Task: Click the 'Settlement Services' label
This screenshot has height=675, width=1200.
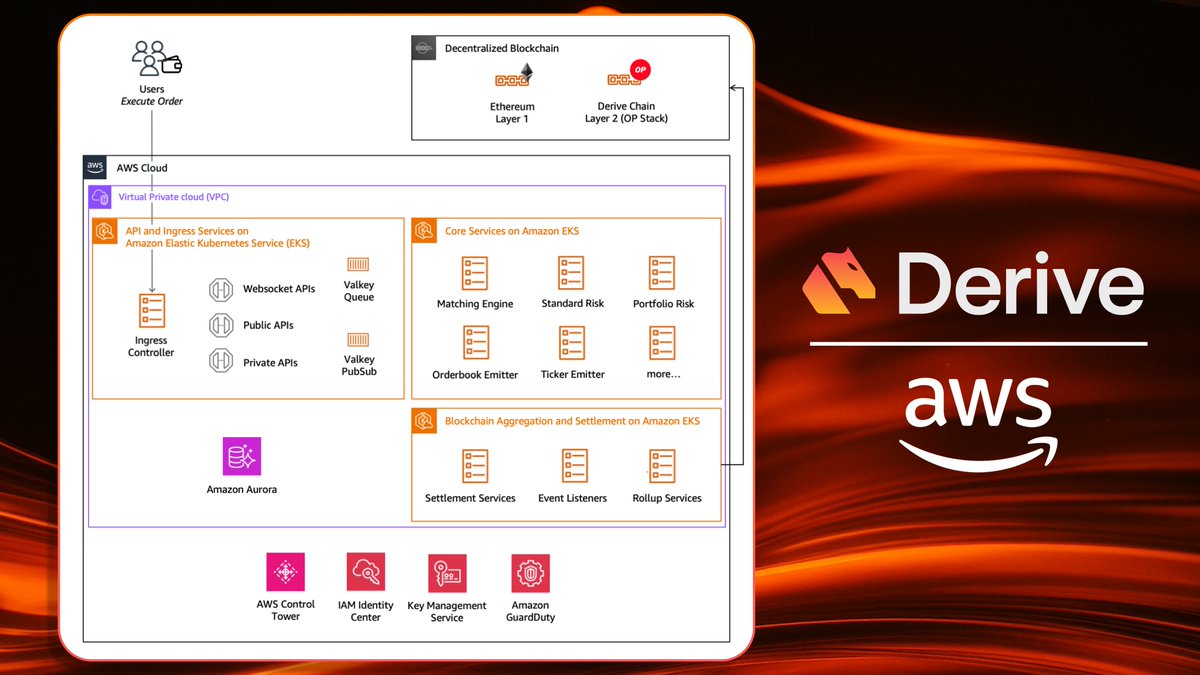Action: 470,498
